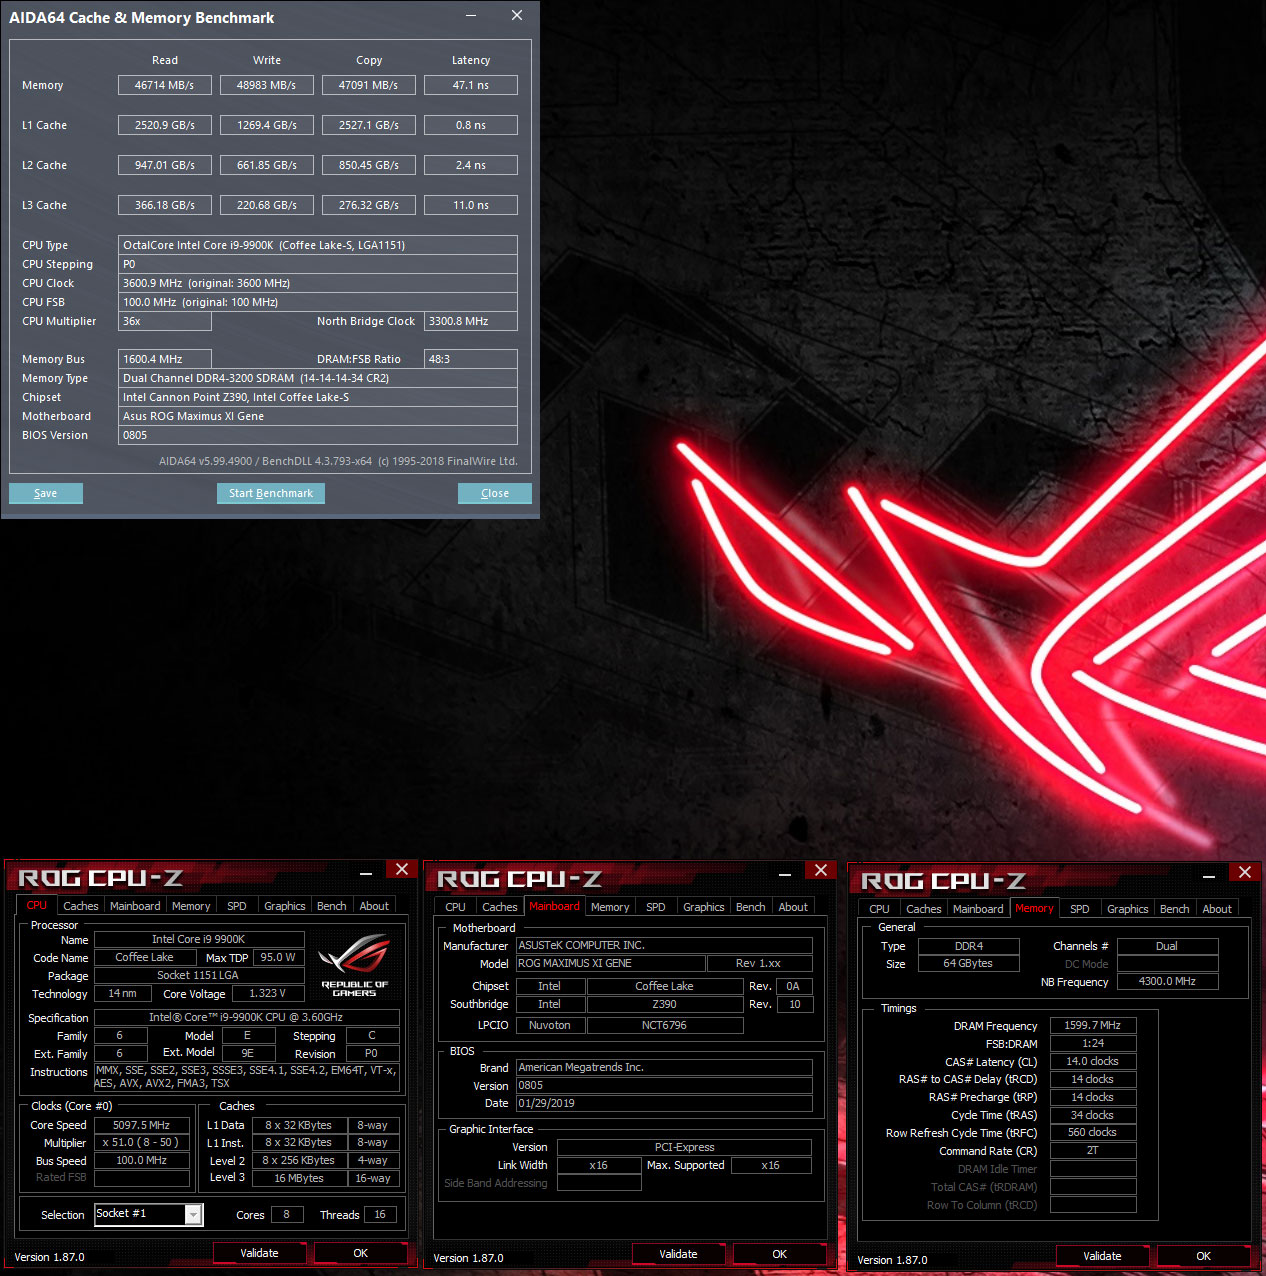Viewport: 1266px width, 1276px height.
Task: Click DRAM:FSB Ratio value 48:3
Action: 472,359
